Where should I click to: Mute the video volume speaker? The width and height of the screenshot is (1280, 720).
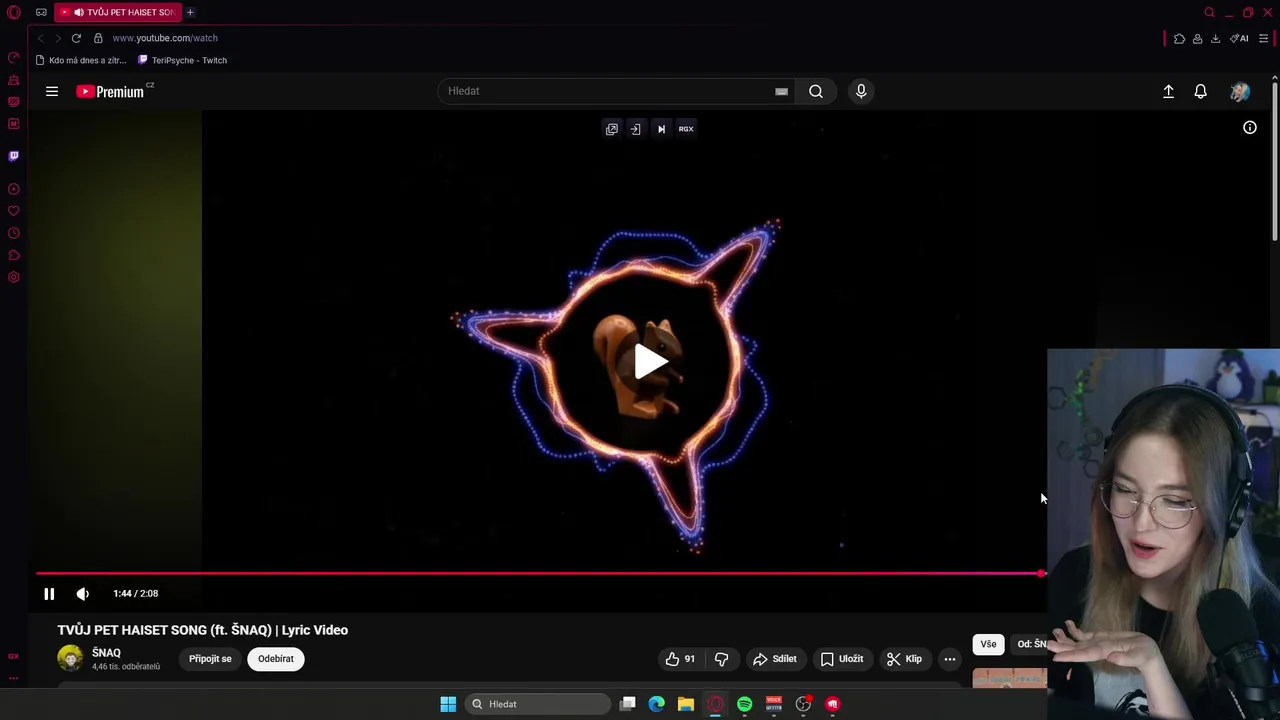click(x=83, y=594)
